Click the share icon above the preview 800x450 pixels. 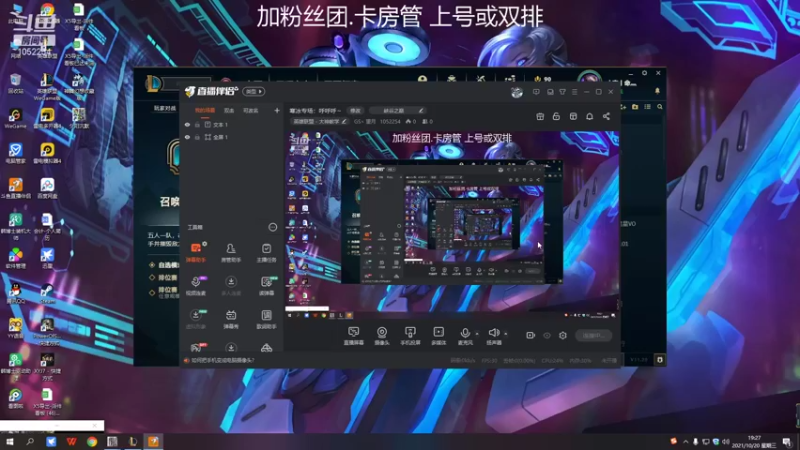pyautogui.click(x=606, y=116)
